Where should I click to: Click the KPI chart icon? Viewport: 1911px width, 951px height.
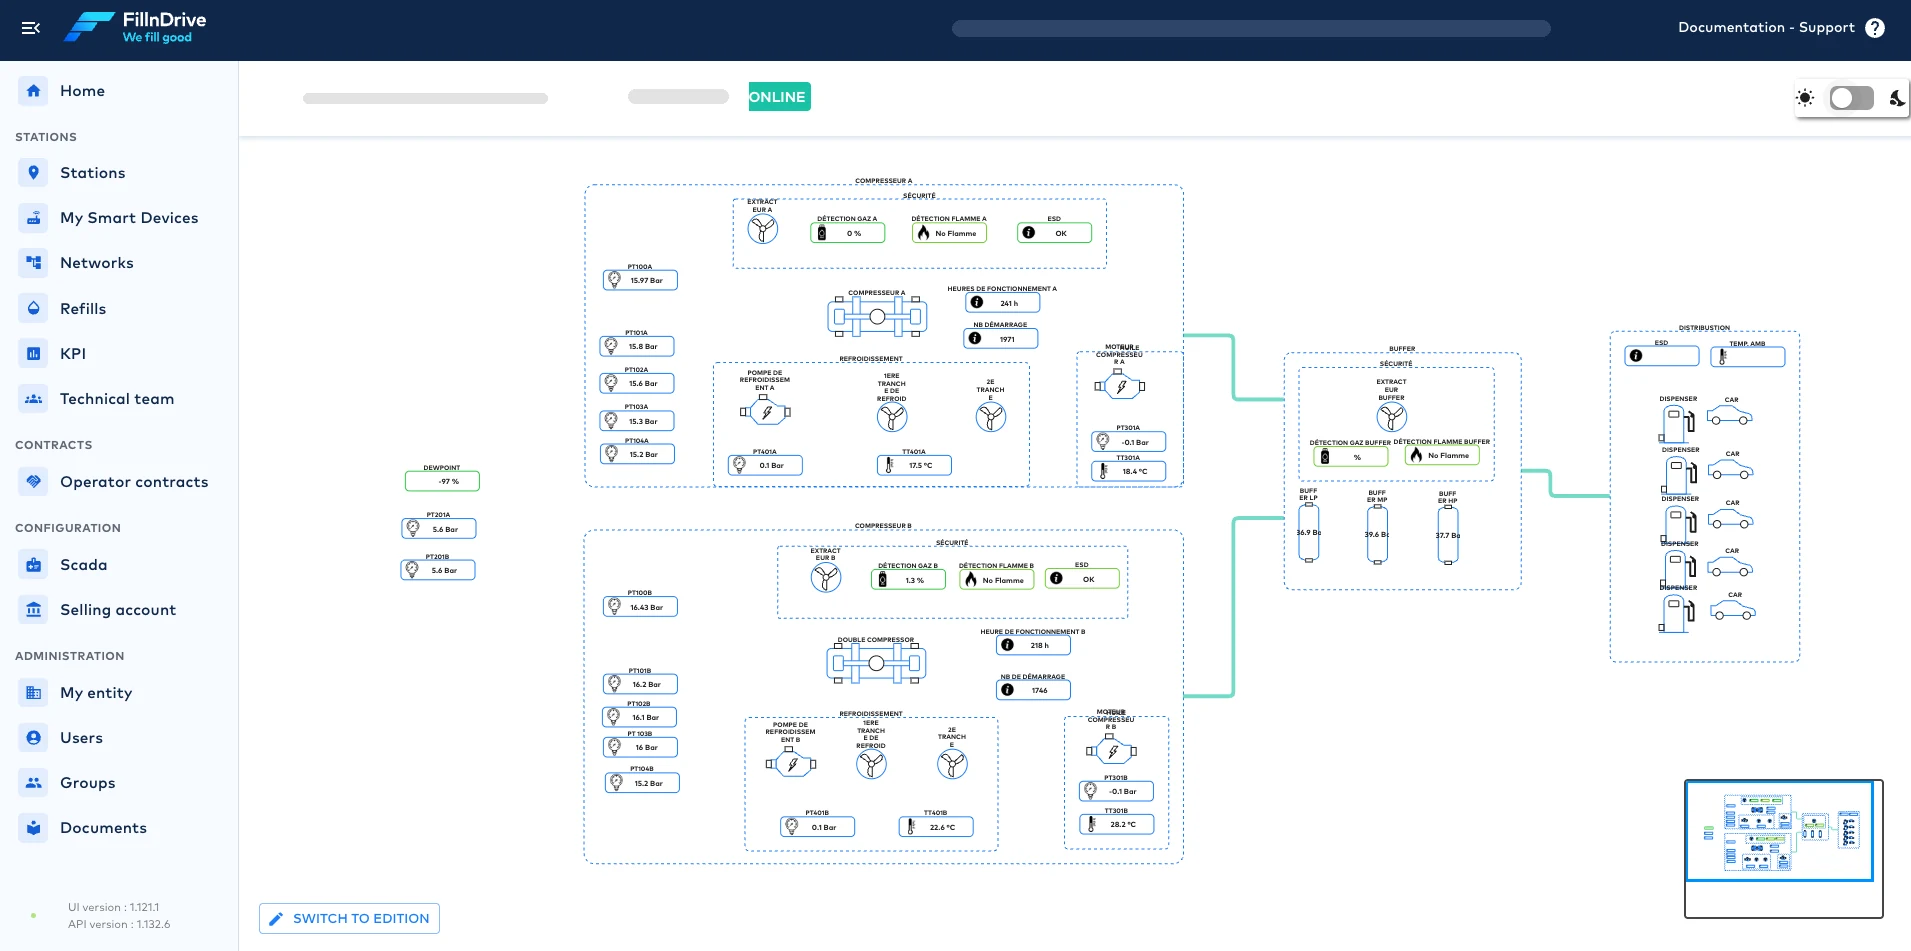[33, 353]
